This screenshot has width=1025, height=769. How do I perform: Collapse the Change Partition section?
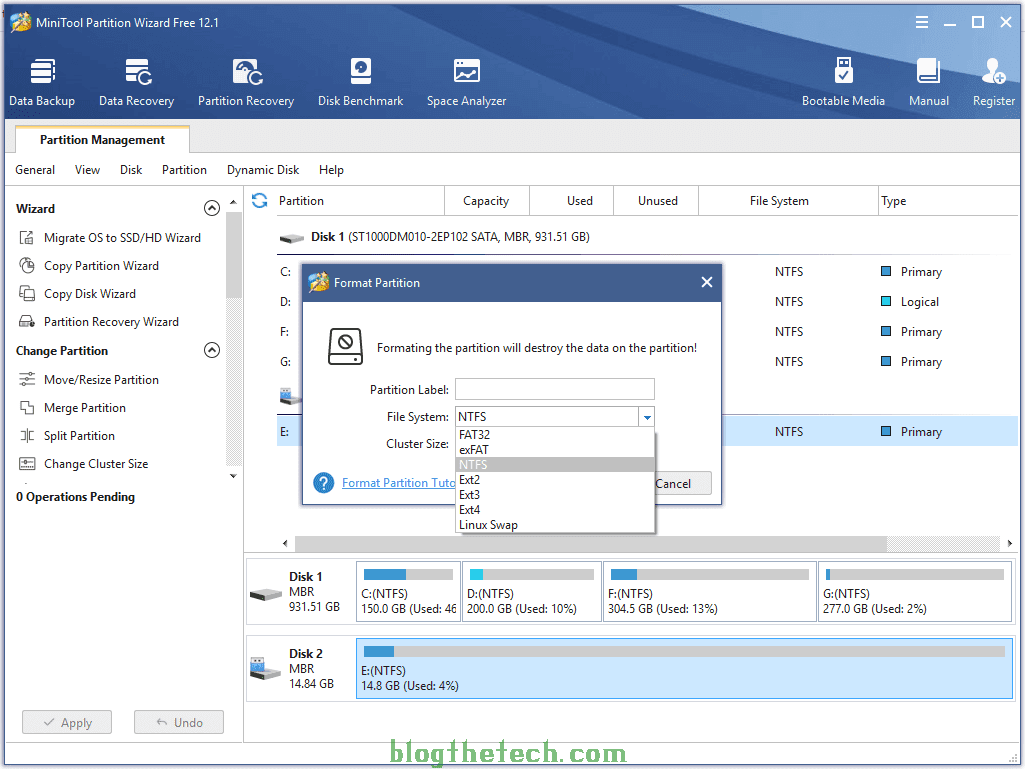pos(211,351)
